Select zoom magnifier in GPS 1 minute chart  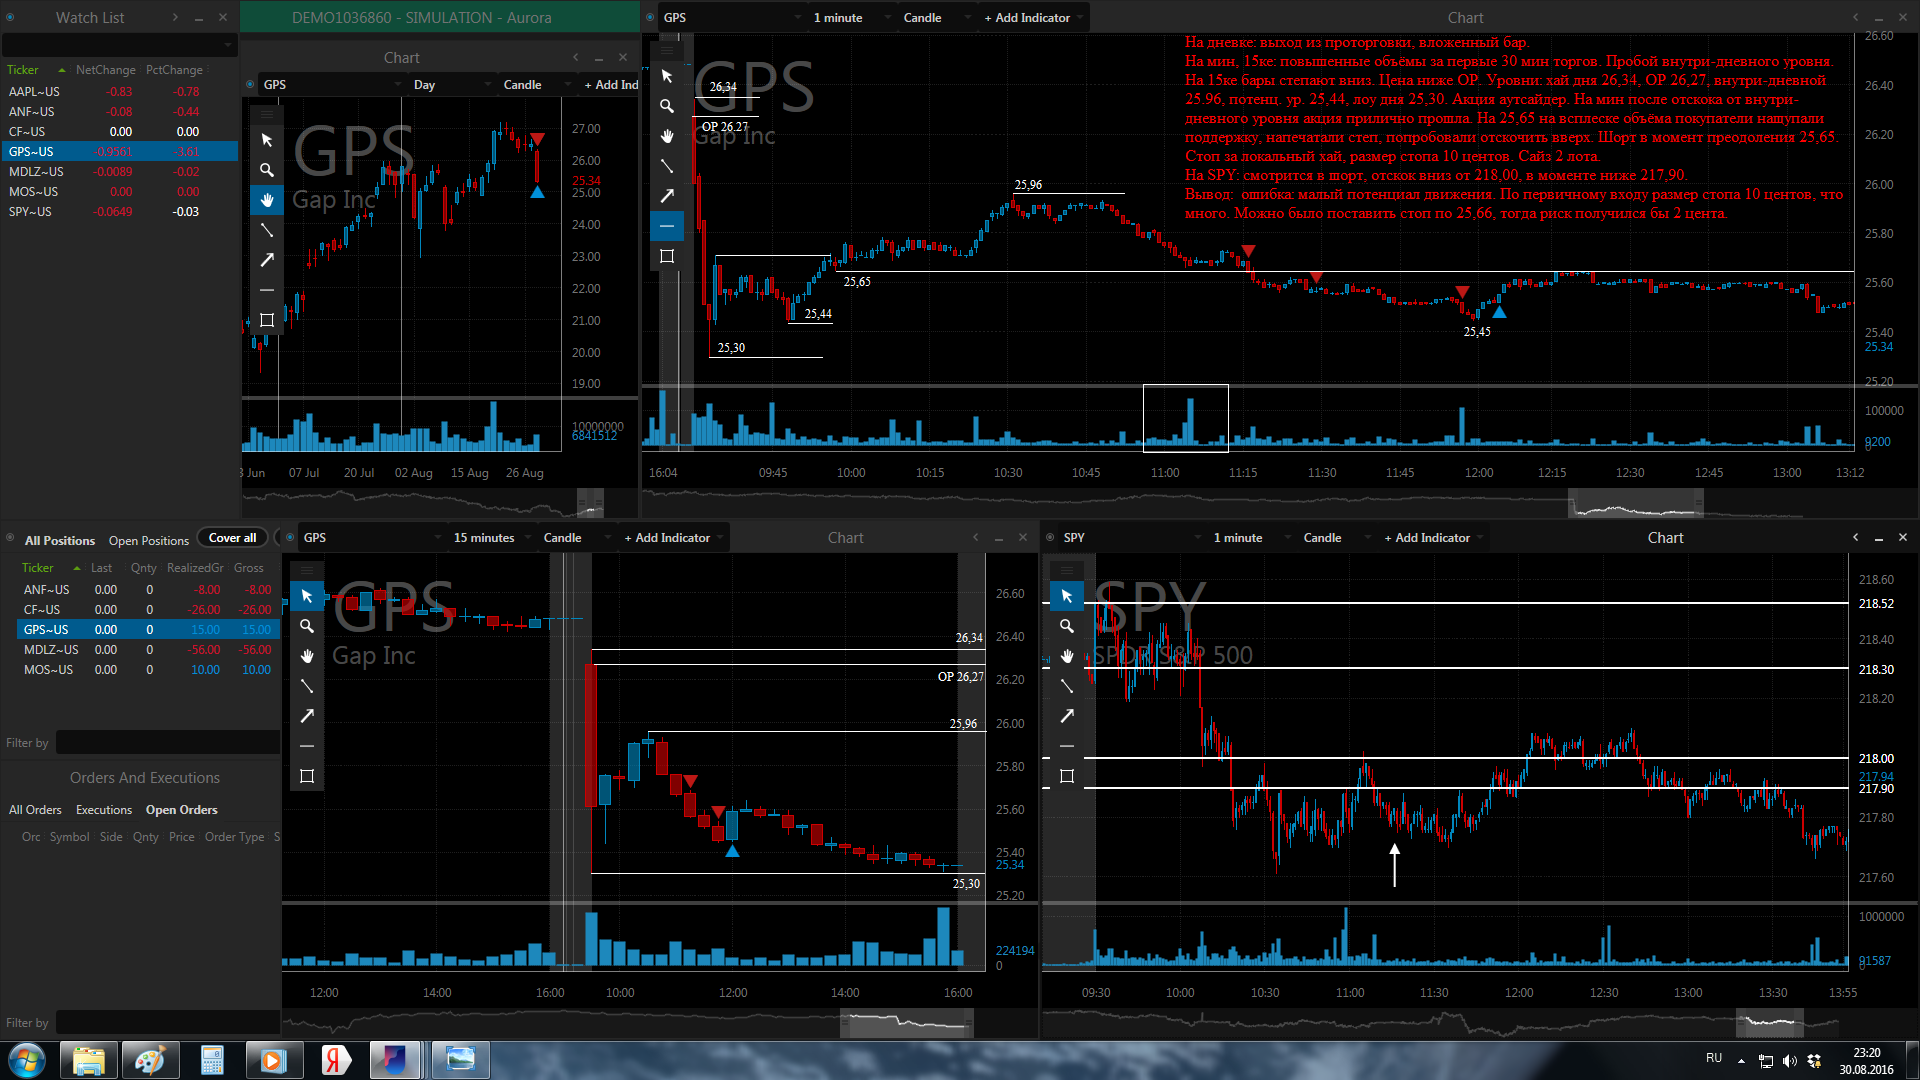click(x=667, y=106)
